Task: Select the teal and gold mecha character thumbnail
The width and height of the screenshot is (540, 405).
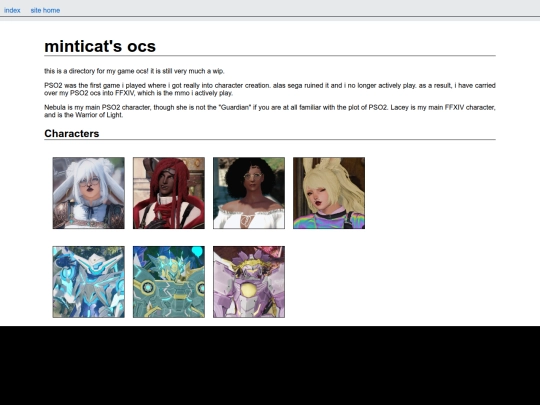Action: click(x=169, y=282)
